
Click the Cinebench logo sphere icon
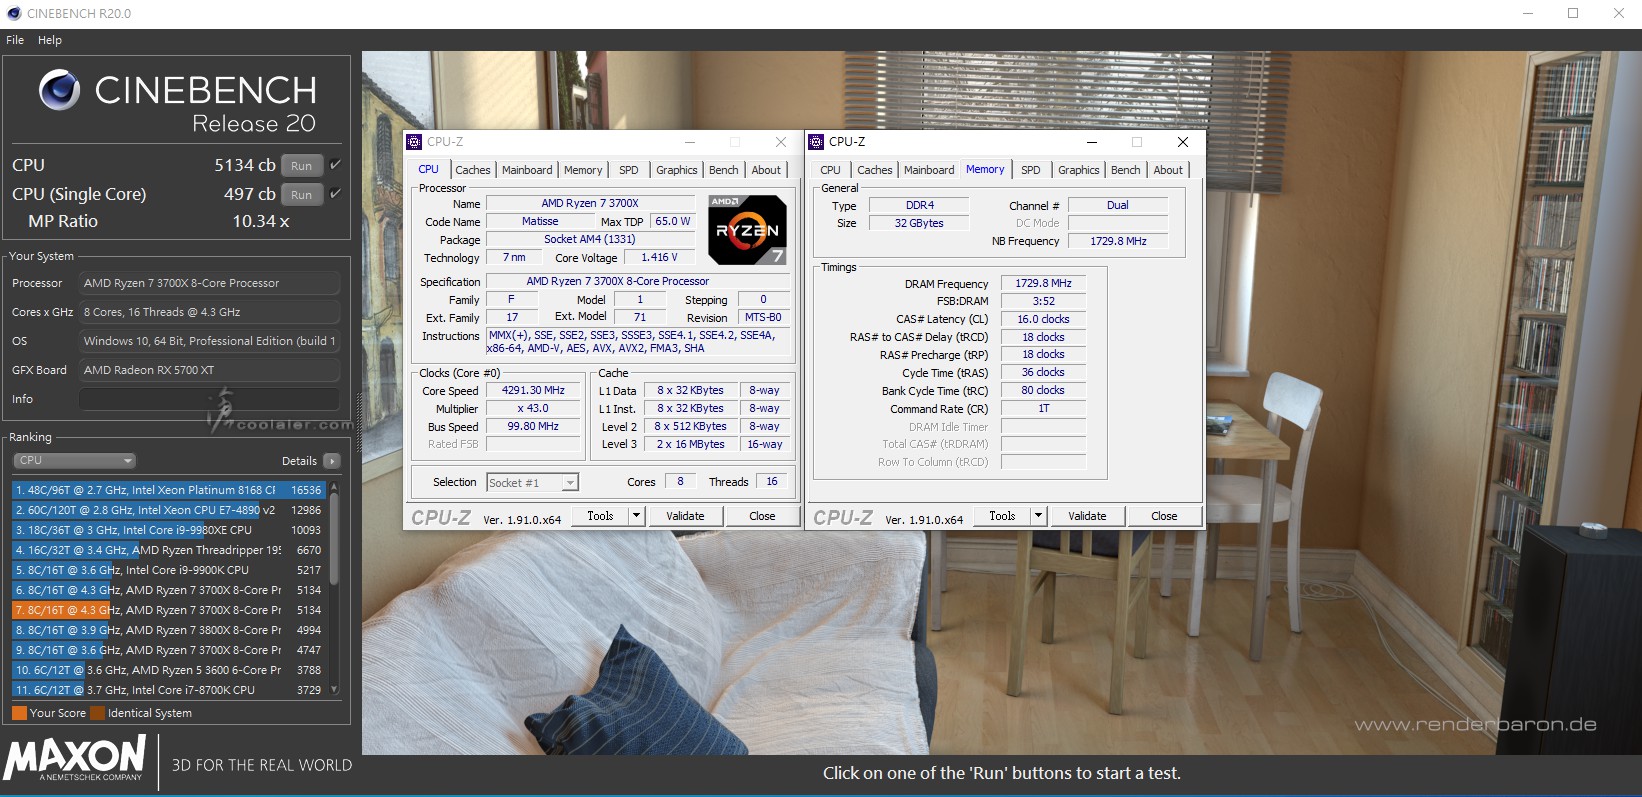[x=59, y=90]
